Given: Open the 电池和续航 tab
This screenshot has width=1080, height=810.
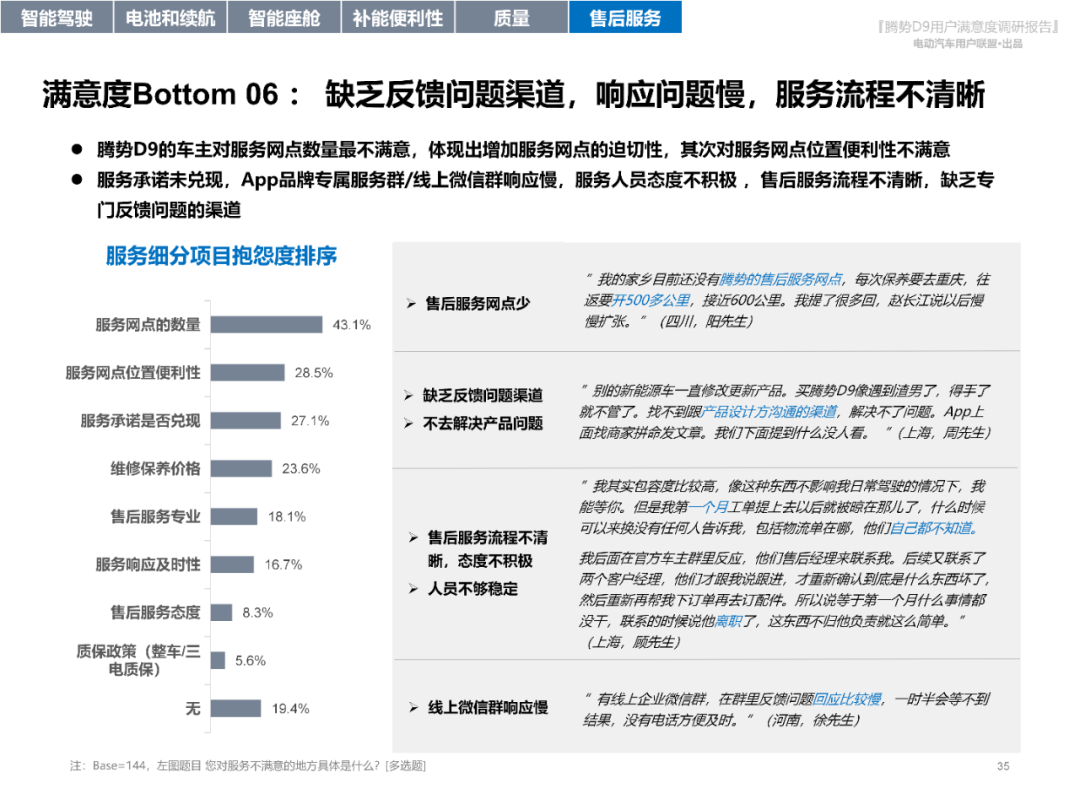Looking at the screenshot, I should [x=171, y=17].
